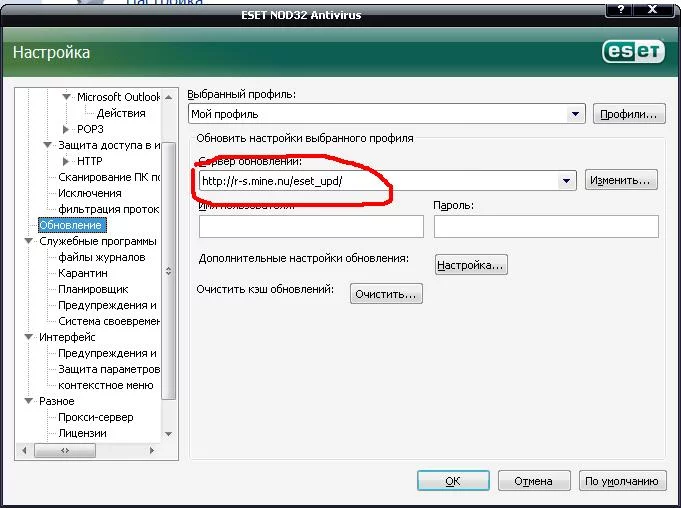The width and height of the screenshot is (681, 508).
Task: Collapse the Интерфейс node arrow
Action: coord(29,337)
